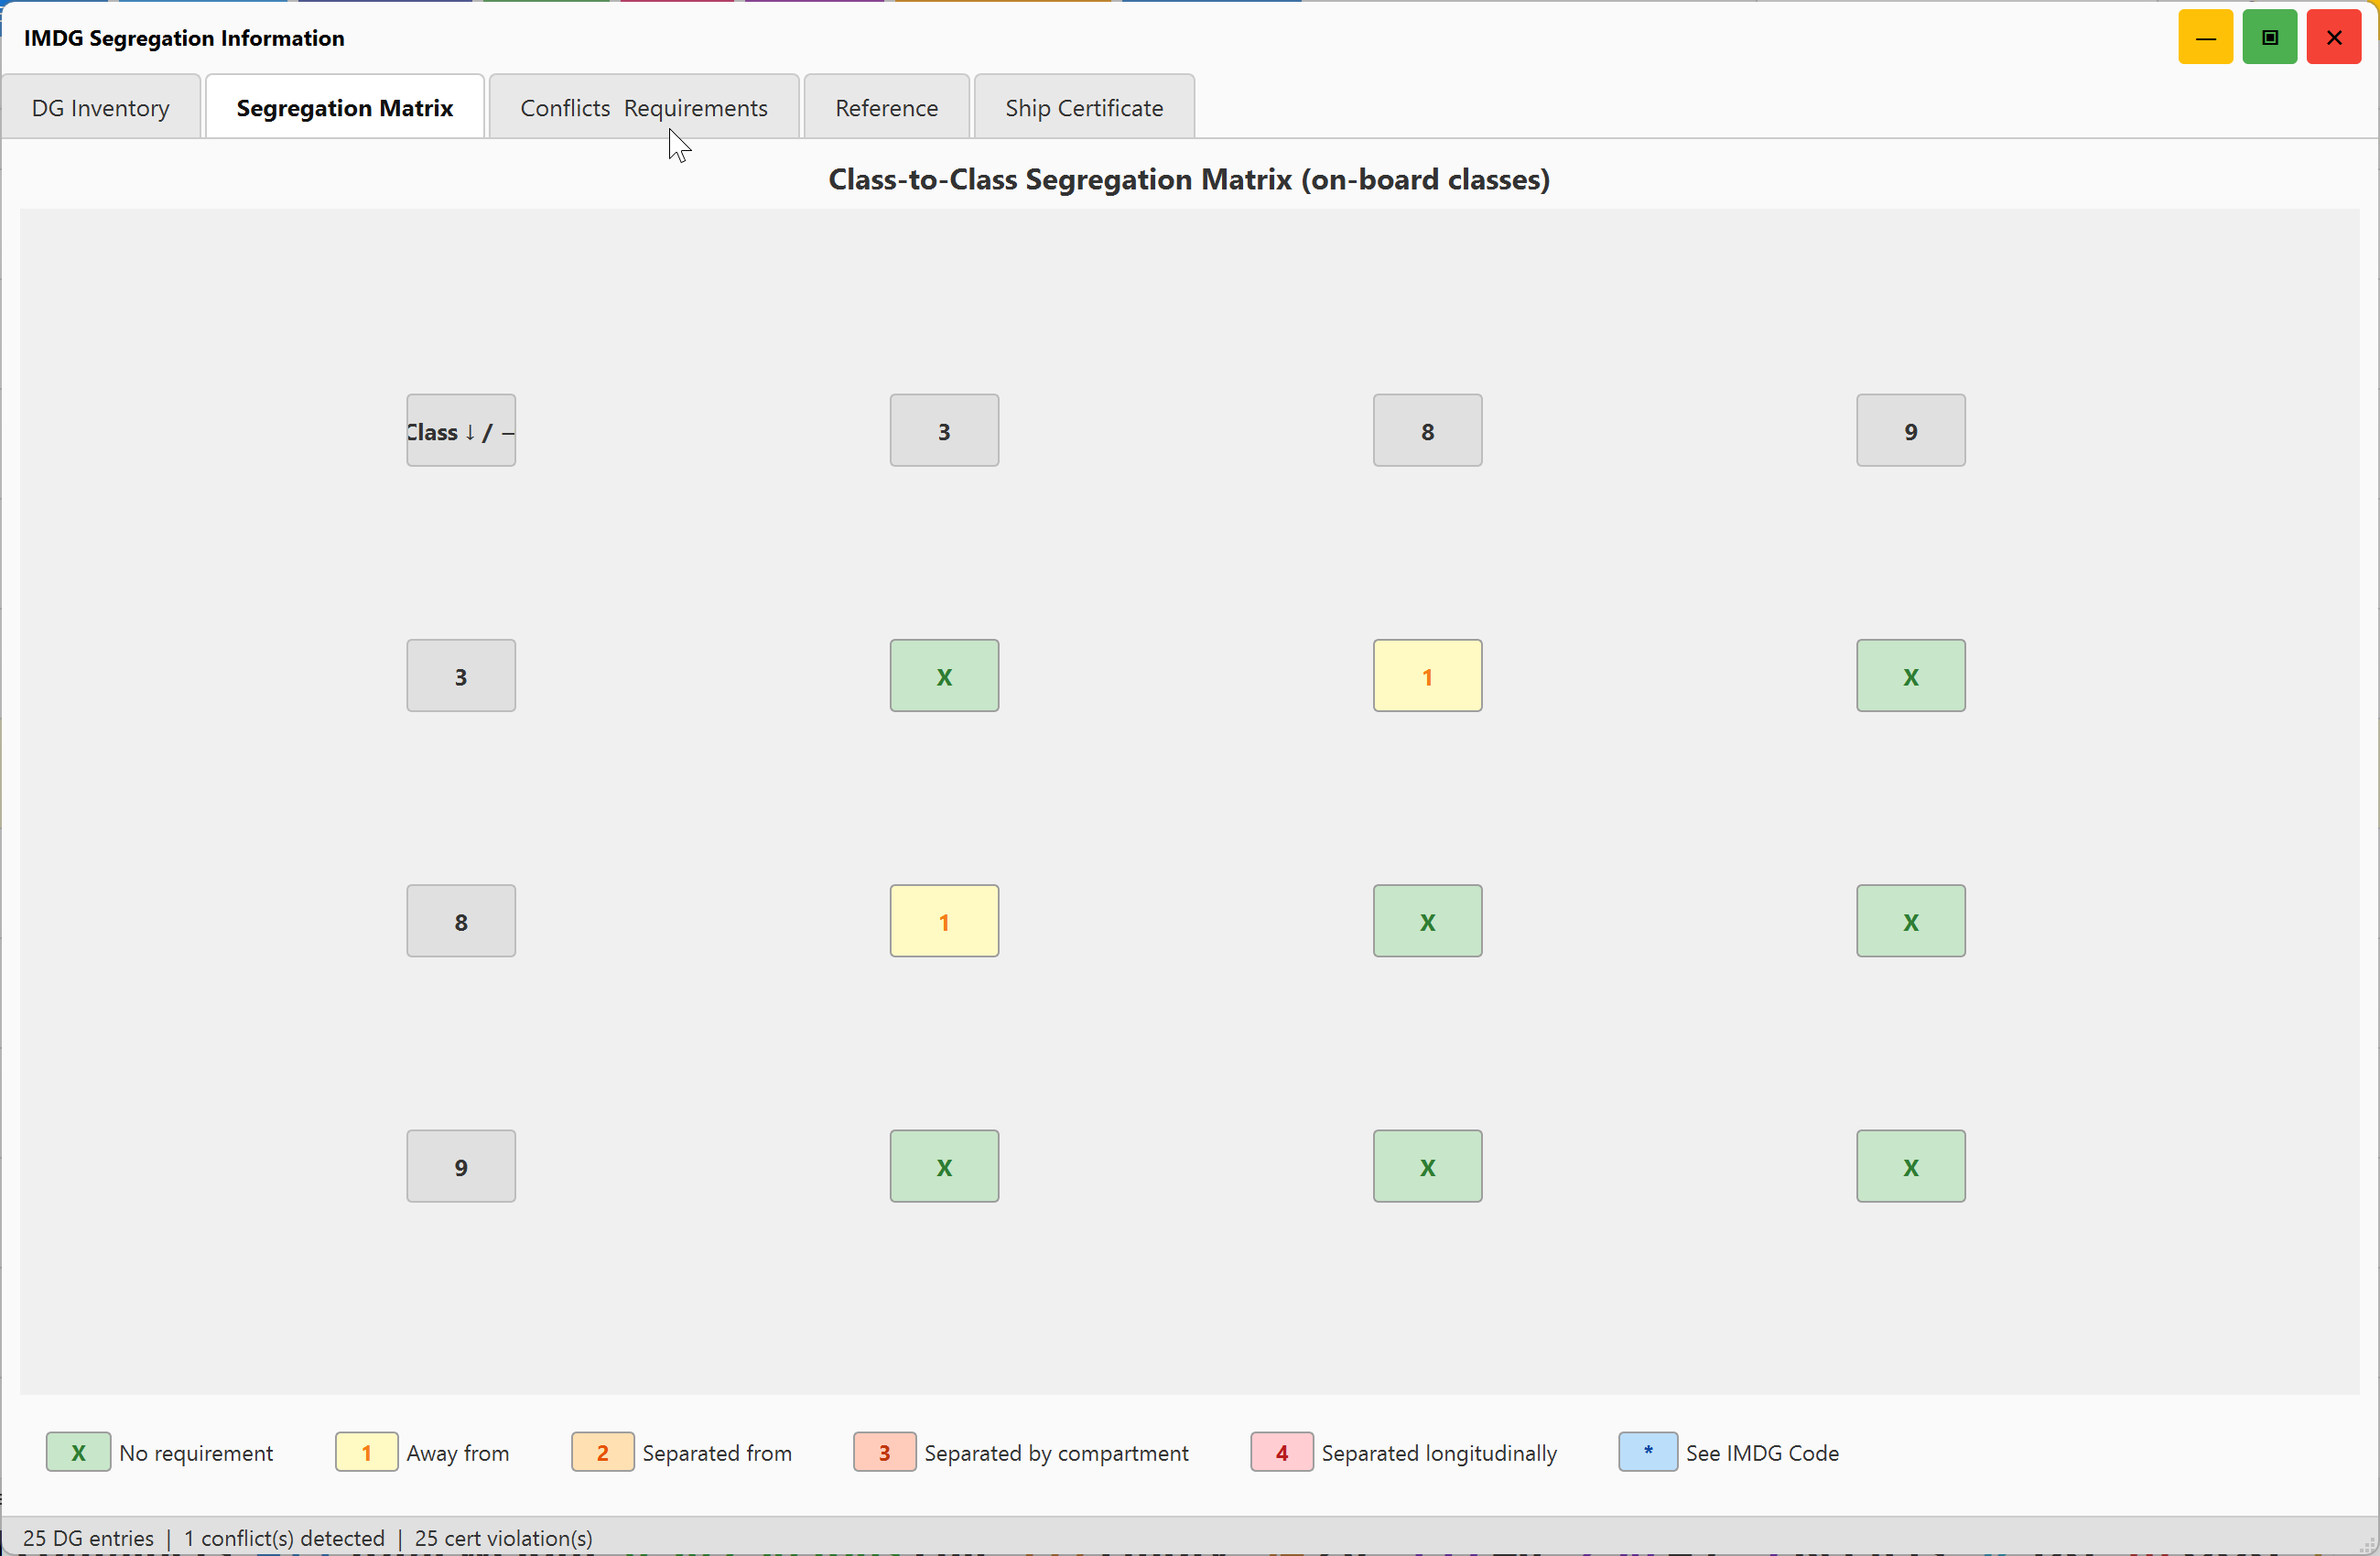2380x1556 pixels.
Task: Click red 3 Separated by compartment swatch
Action: (x=884, y=1452)
